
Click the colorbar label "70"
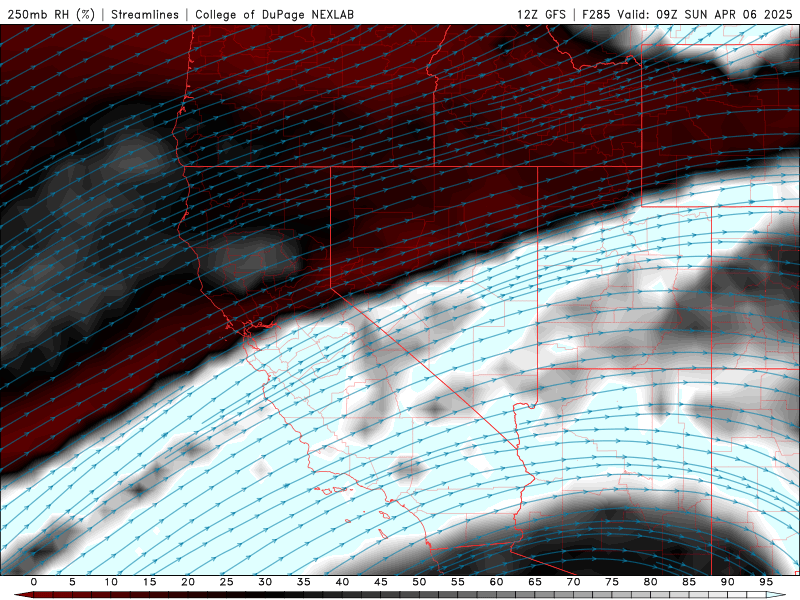click(573, 582)
